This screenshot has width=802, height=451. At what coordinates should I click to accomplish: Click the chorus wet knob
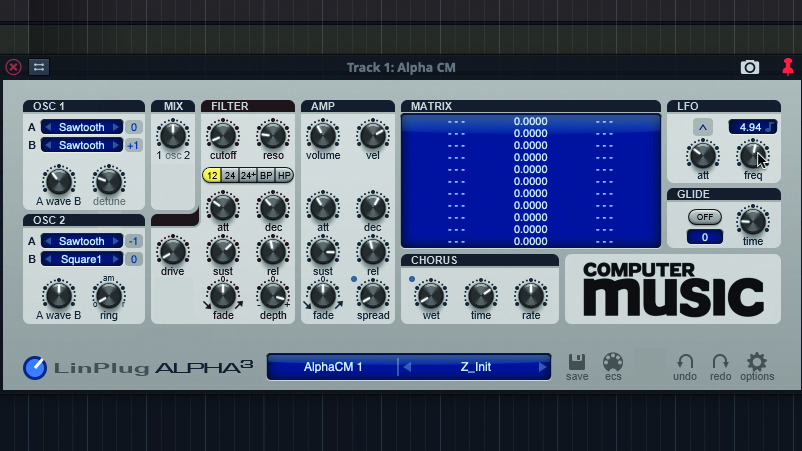click(x=431, y=295)
